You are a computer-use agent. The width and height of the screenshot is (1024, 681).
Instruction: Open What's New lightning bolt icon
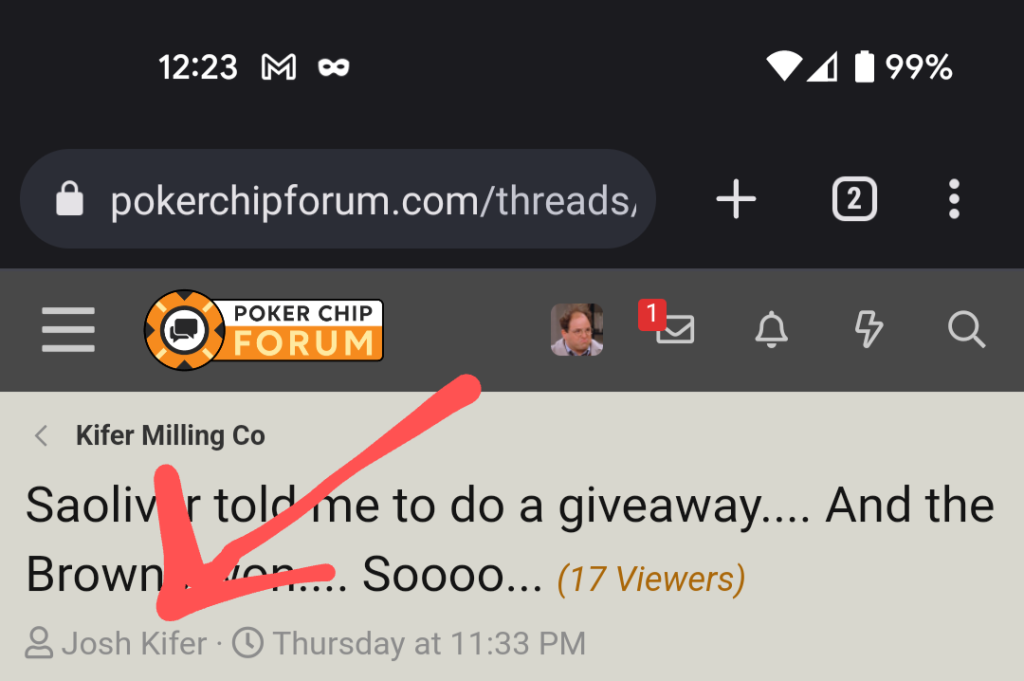click(x=869, y=329)
